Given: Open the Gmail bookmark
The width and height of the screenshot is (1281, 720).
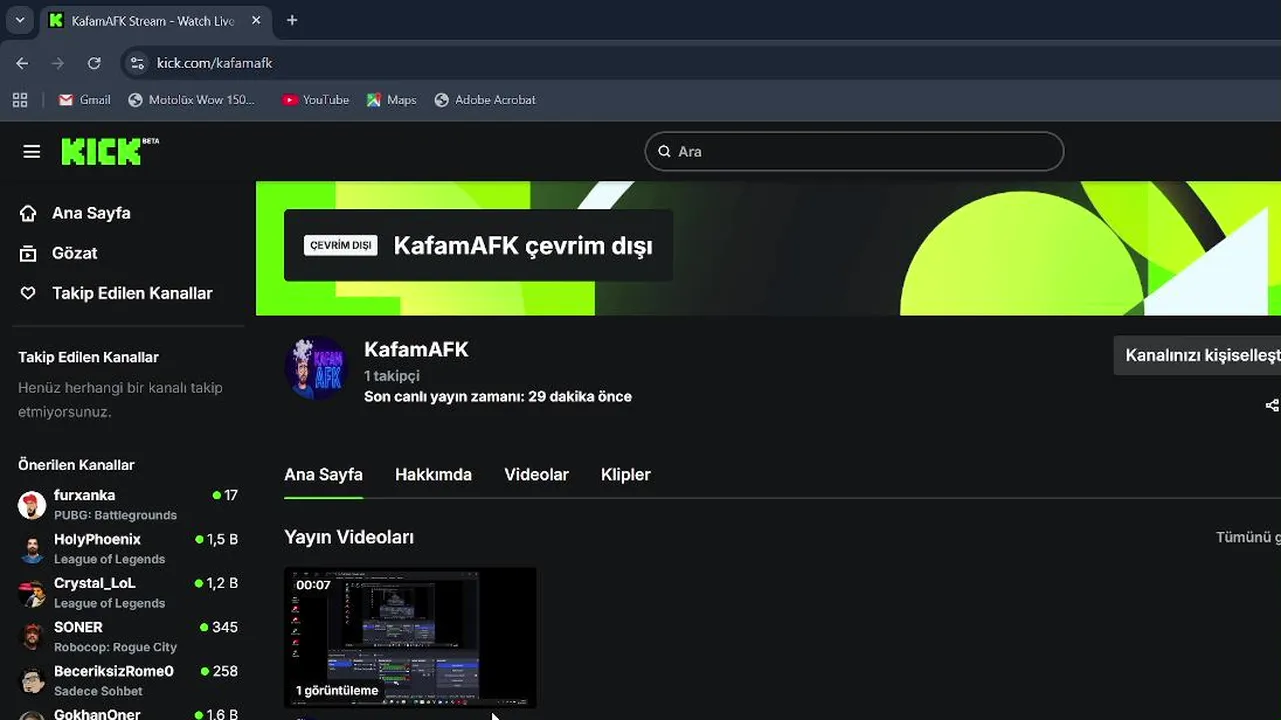Looking at the screenshot, I should tap(85, 100).
